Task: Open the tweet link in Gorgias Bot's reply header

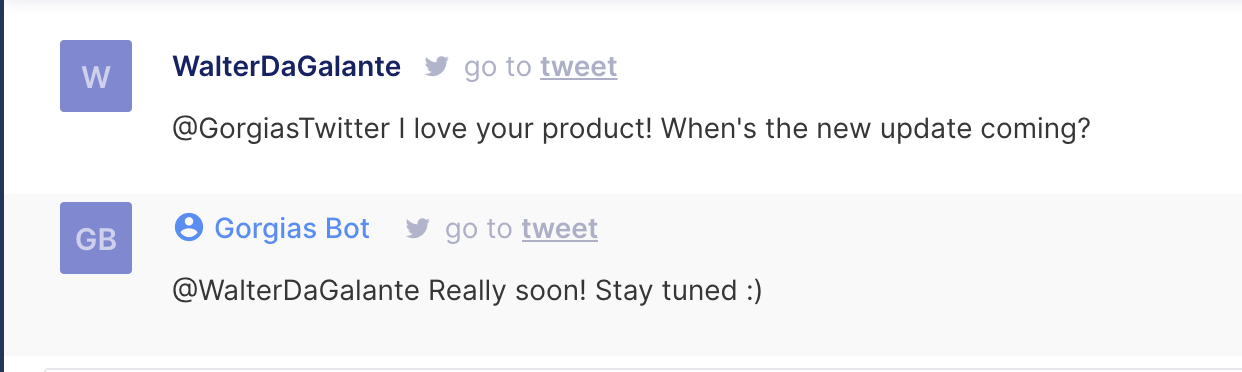Action: 560,229
